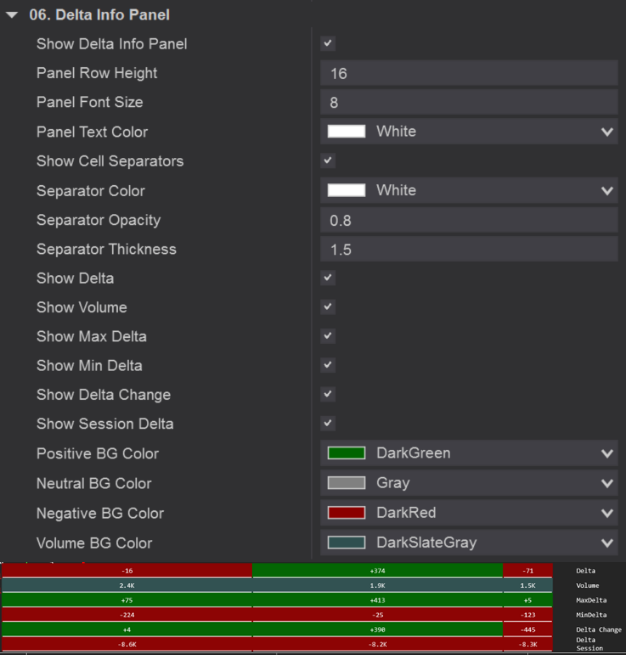Edit the Panel Font Size value field
The height and width of the screenshot is (656, 626).
tap(468, 103)
